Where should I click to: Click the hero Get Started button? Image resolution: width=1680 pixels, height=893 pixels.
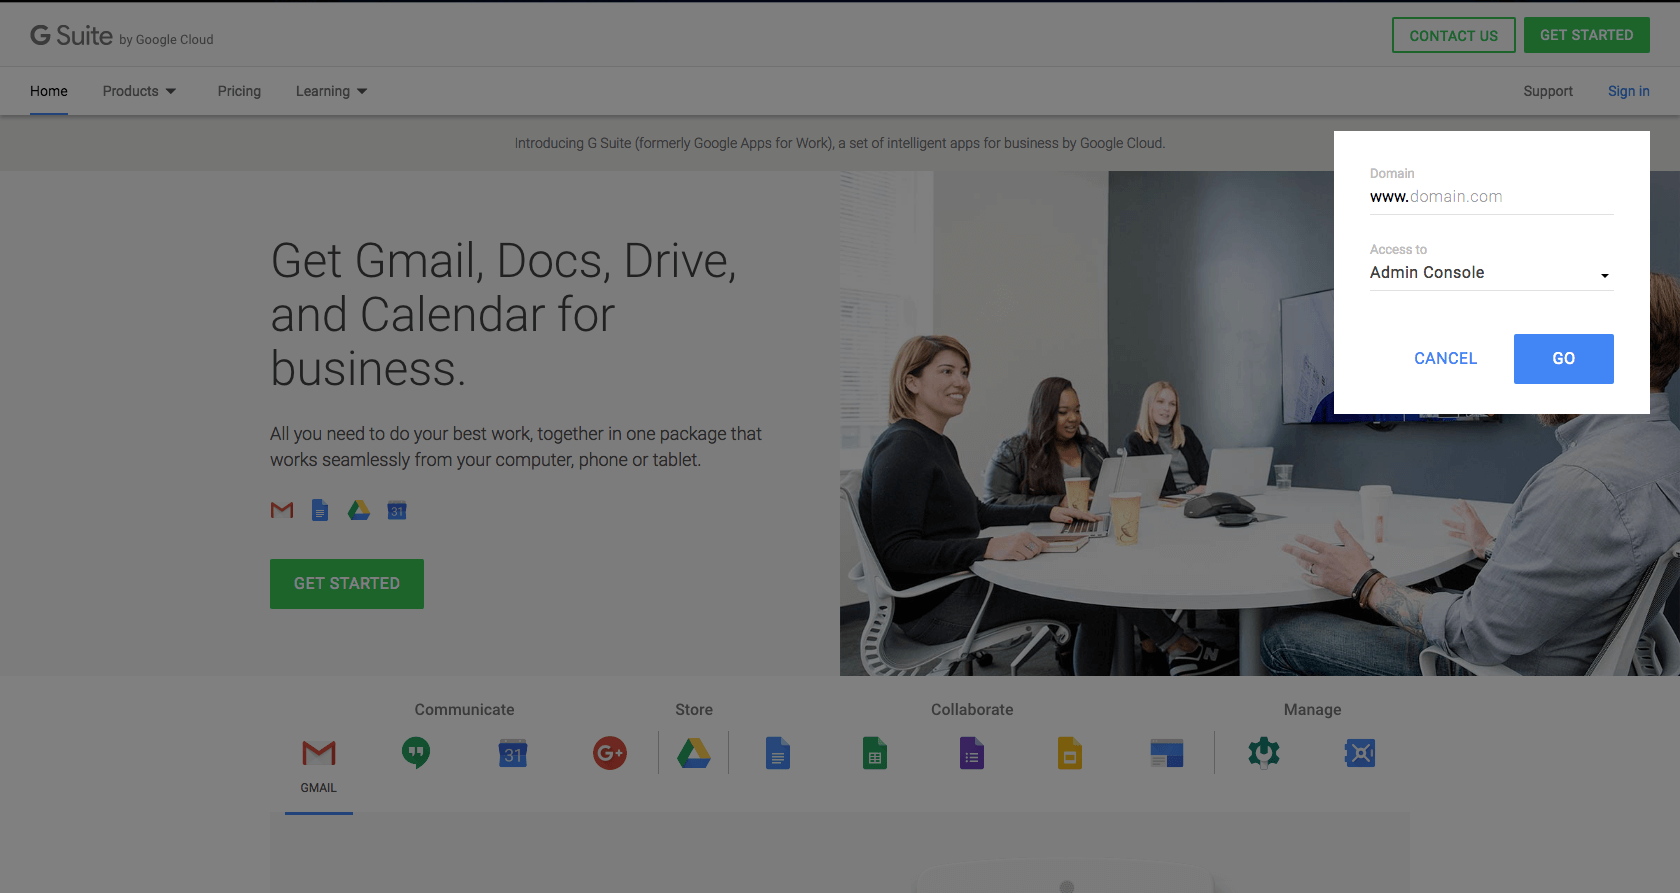click(347, 584)
